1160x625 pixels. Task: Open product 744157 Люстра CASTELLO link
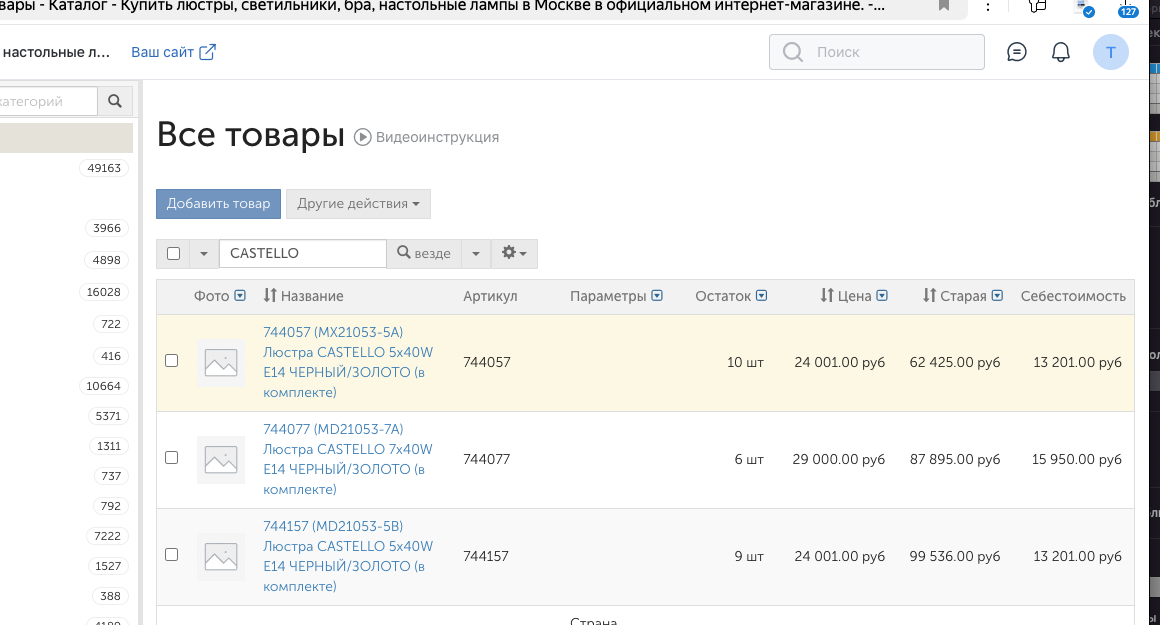(347, 546)
